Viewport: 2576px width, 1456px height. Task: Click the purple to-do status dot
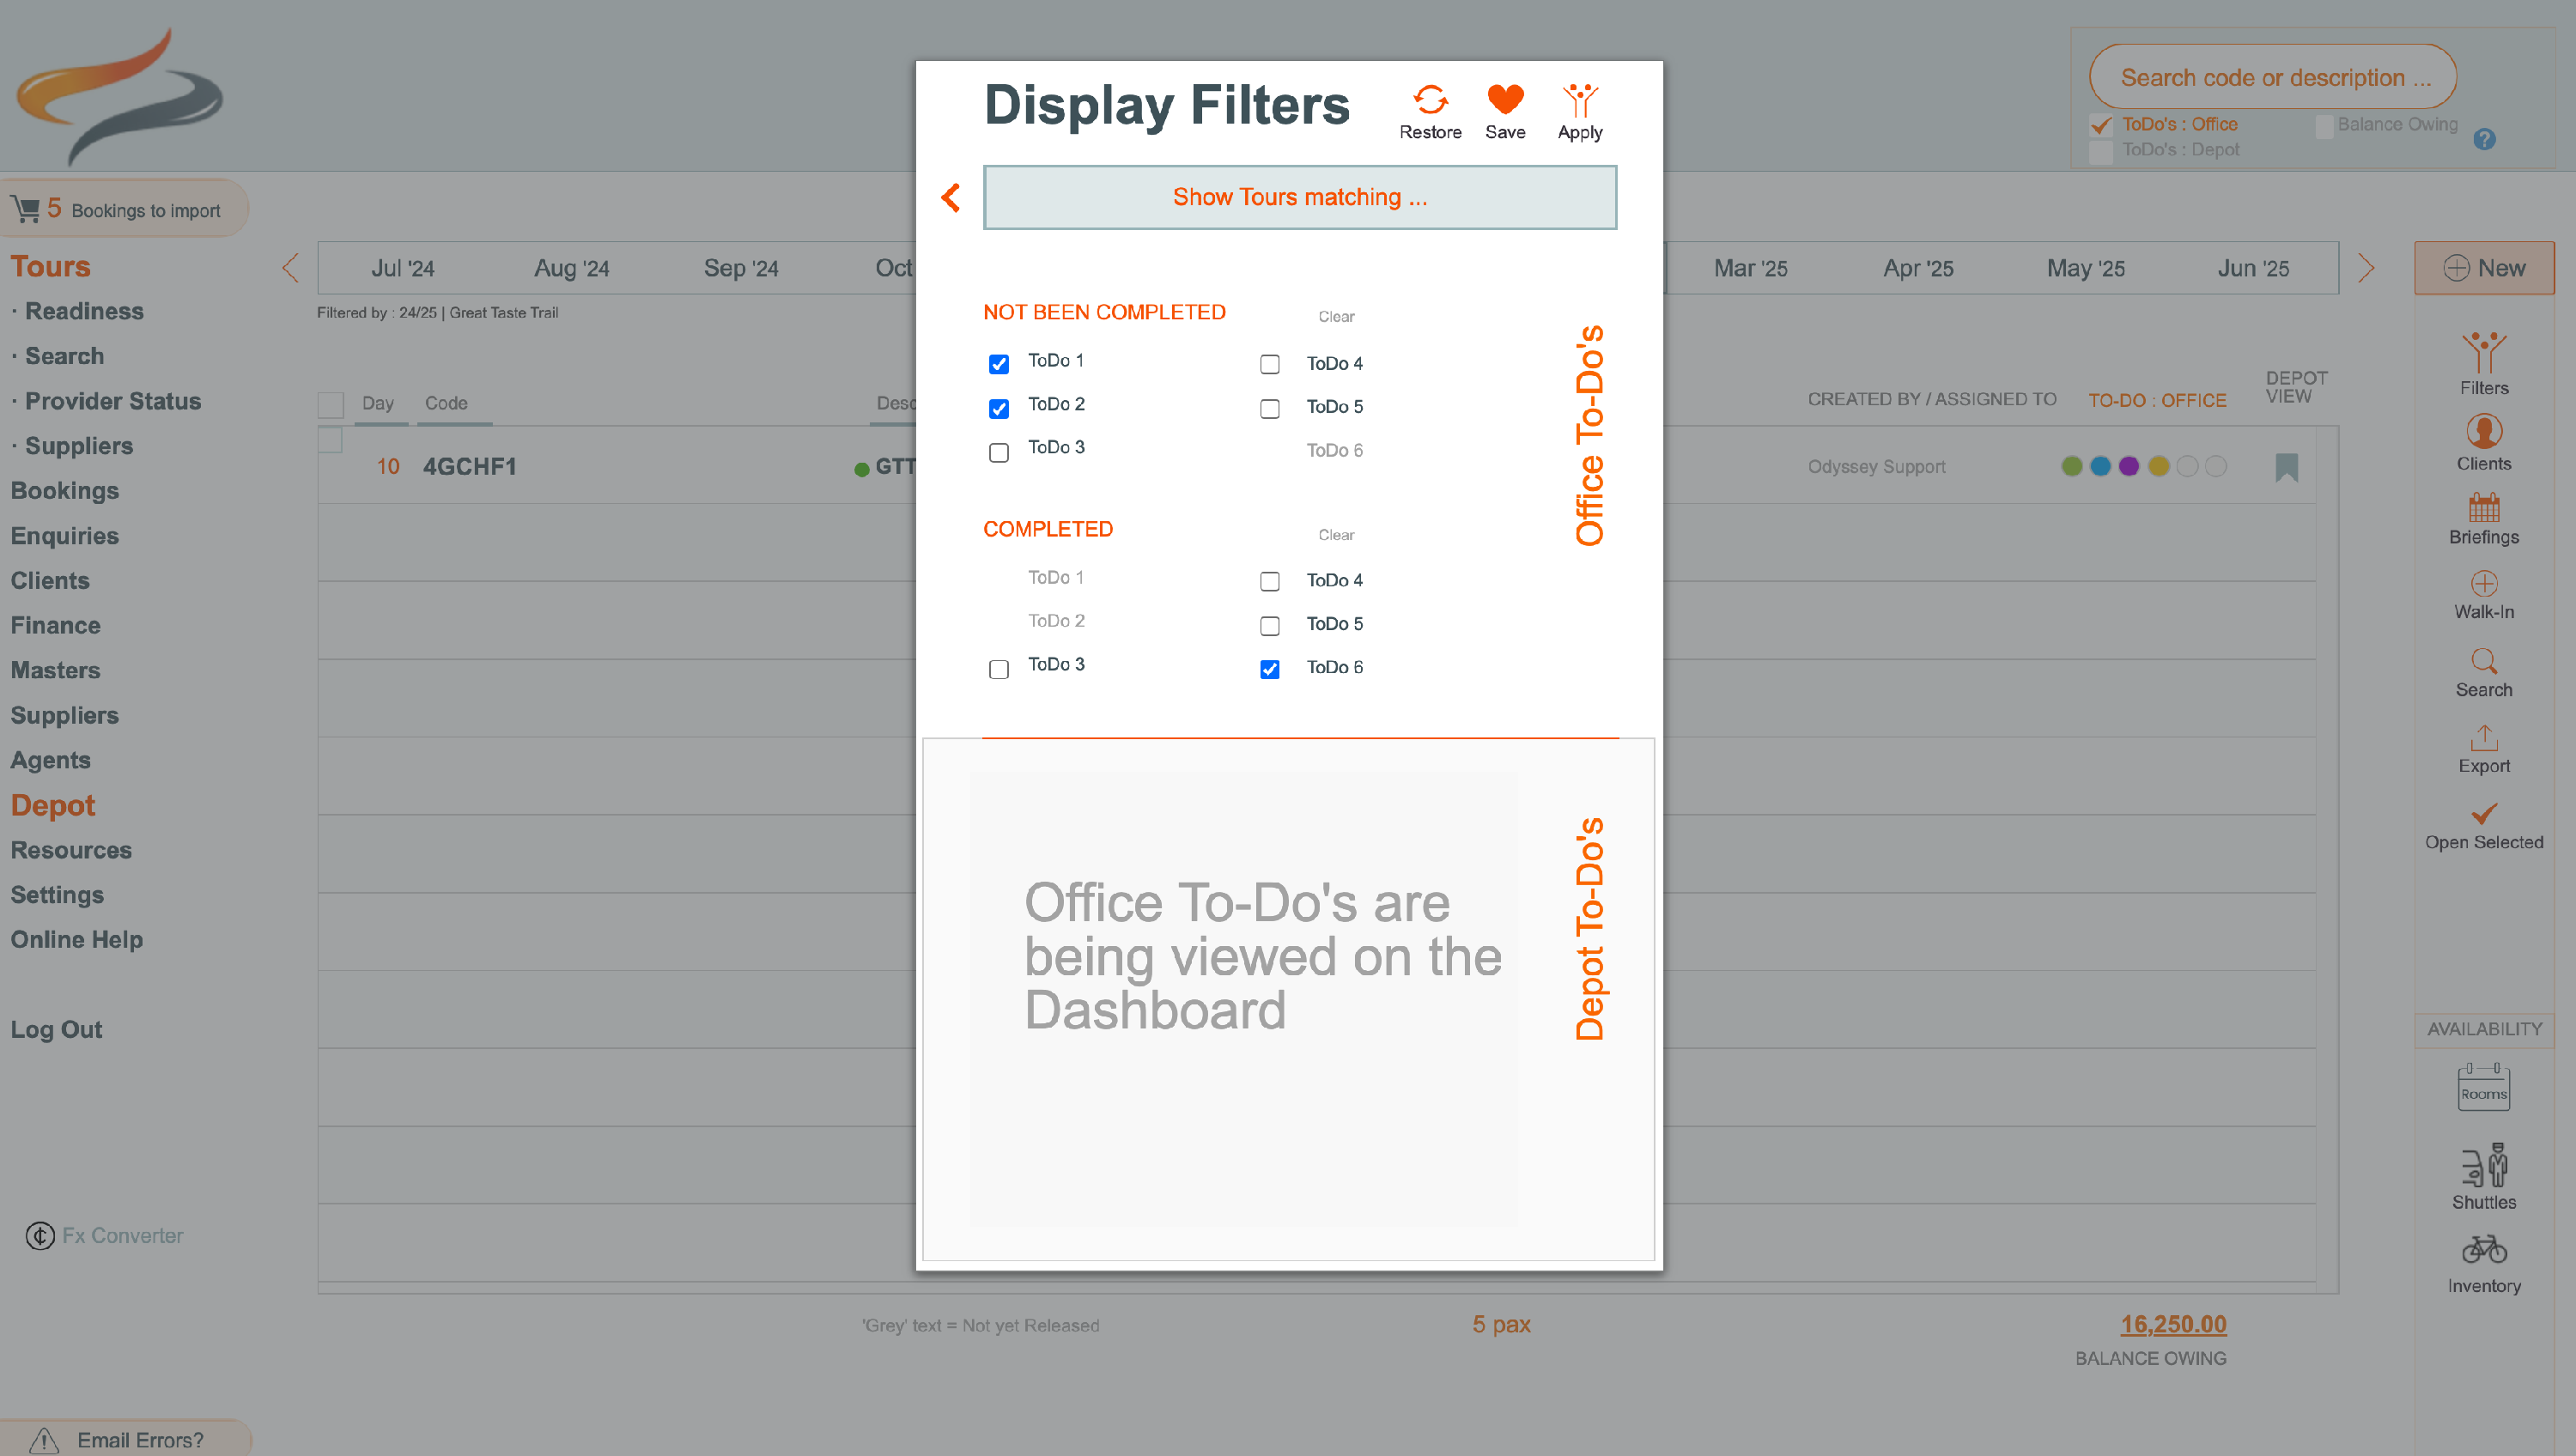(x=2129, y=466)
